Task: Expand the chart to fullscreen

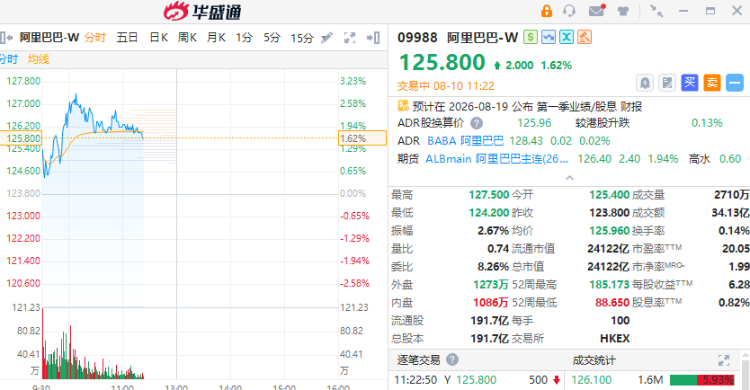Action: tap(350, 37)
